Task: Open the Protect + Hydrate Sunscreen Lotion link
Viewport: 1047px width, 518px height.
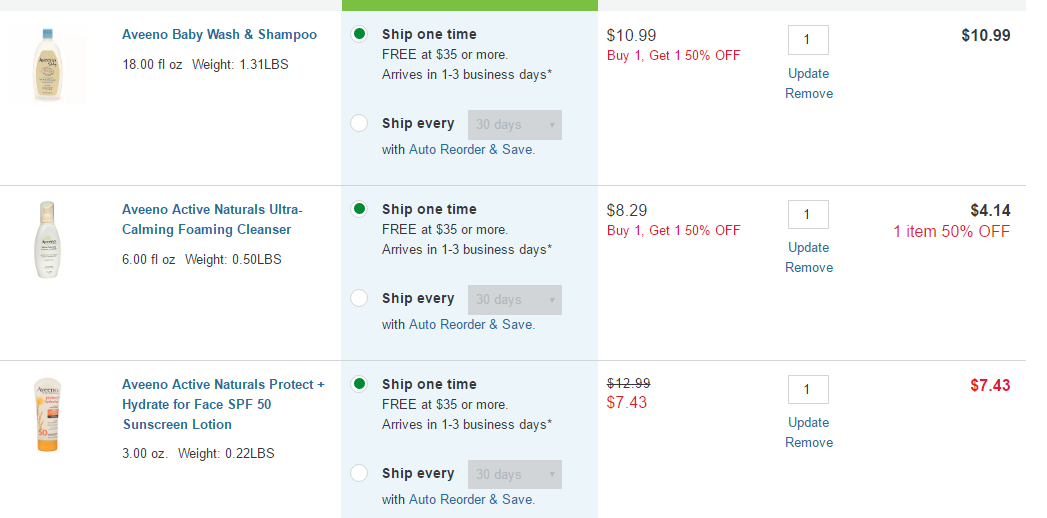Action: 223,404
